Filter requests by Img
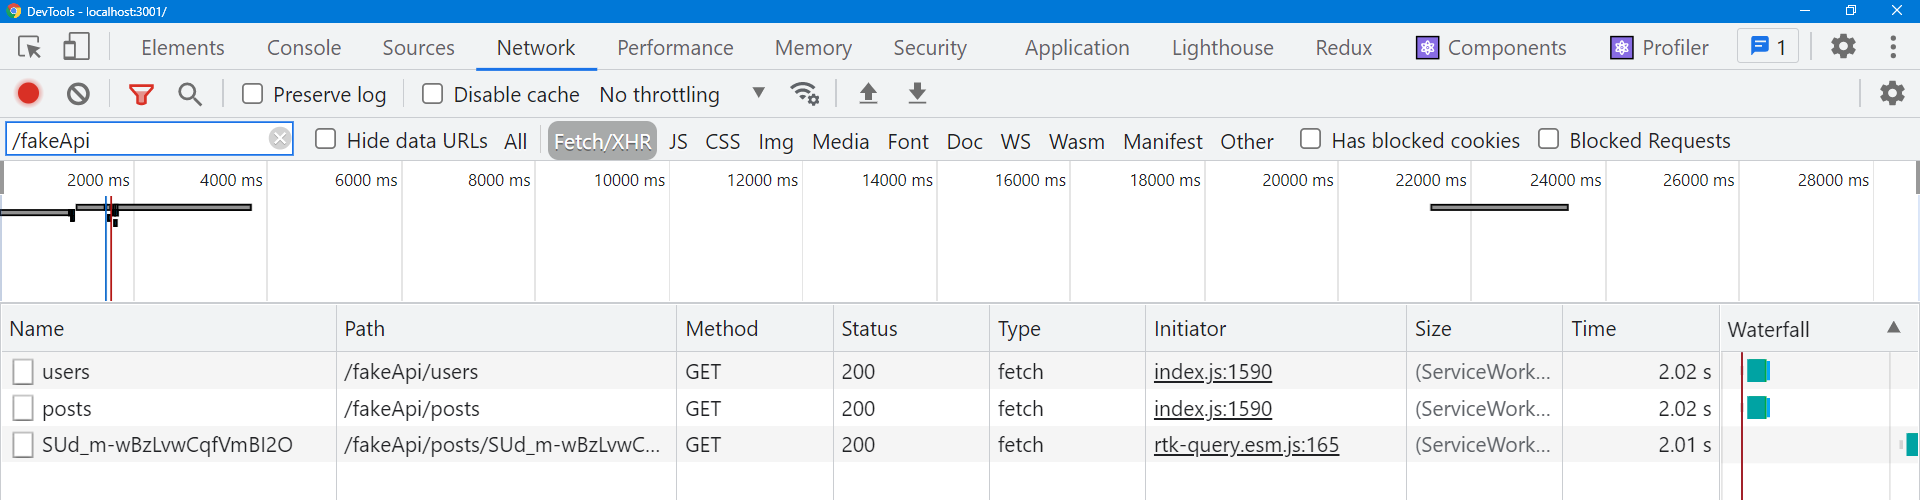 pyautogui.click(x=775, y=141)
